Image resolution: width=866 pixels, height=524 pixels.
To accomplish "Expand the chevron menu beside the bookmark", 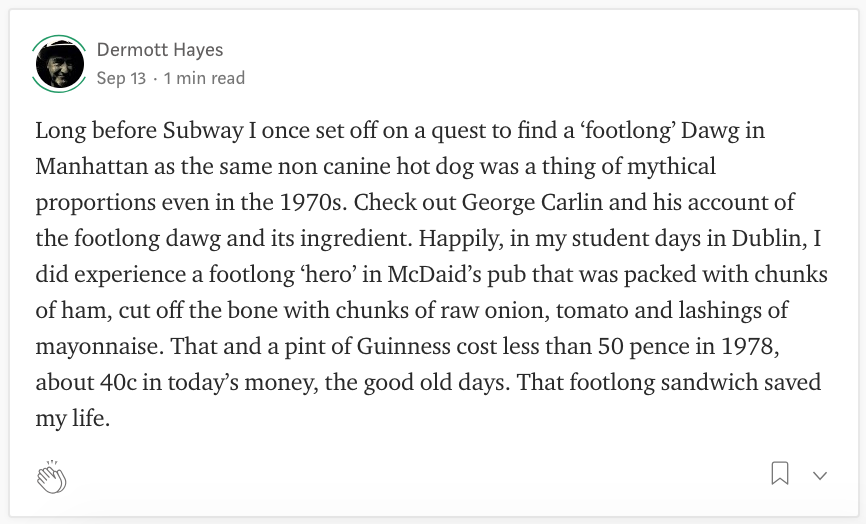I will pyautogui.click(x=820, y=475).
